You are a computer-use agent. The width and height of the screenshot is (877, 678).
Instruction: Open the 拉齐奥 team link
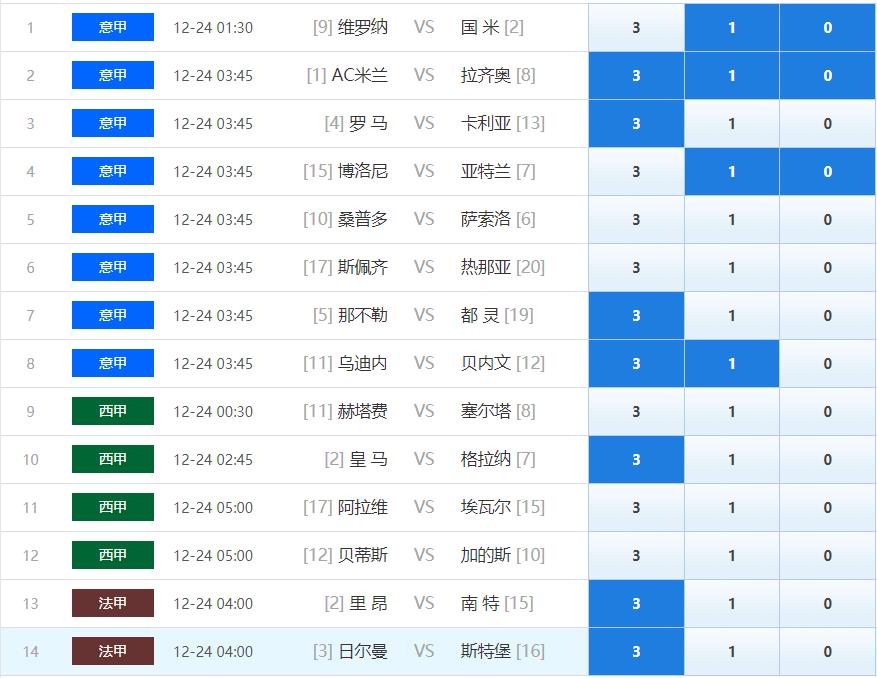pos(485,75)
